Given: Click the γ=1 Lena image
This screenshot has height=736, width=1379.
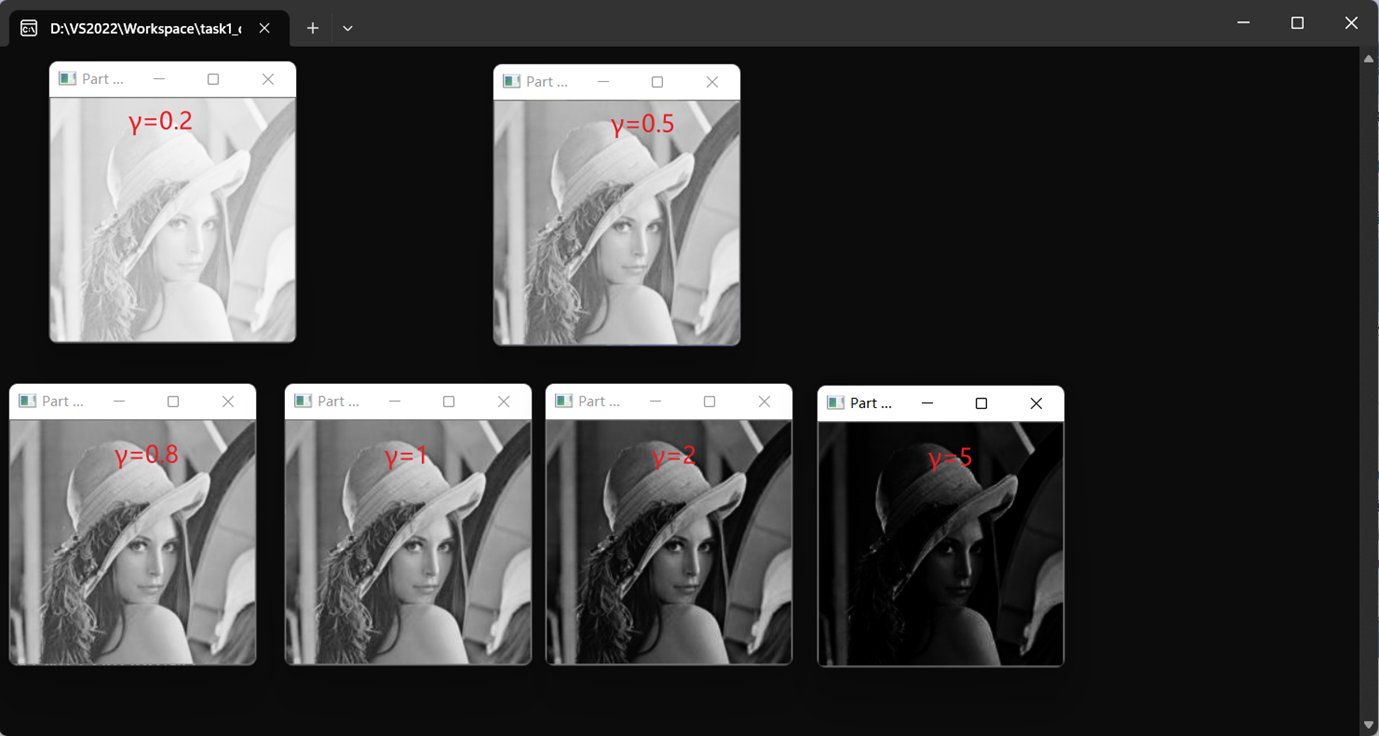Looking at the screenshot, I should click(409, 541).
